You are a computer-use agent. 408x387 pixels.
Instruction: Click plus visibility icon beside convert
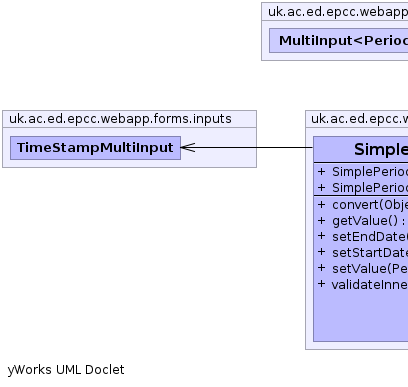pos(321,204)
